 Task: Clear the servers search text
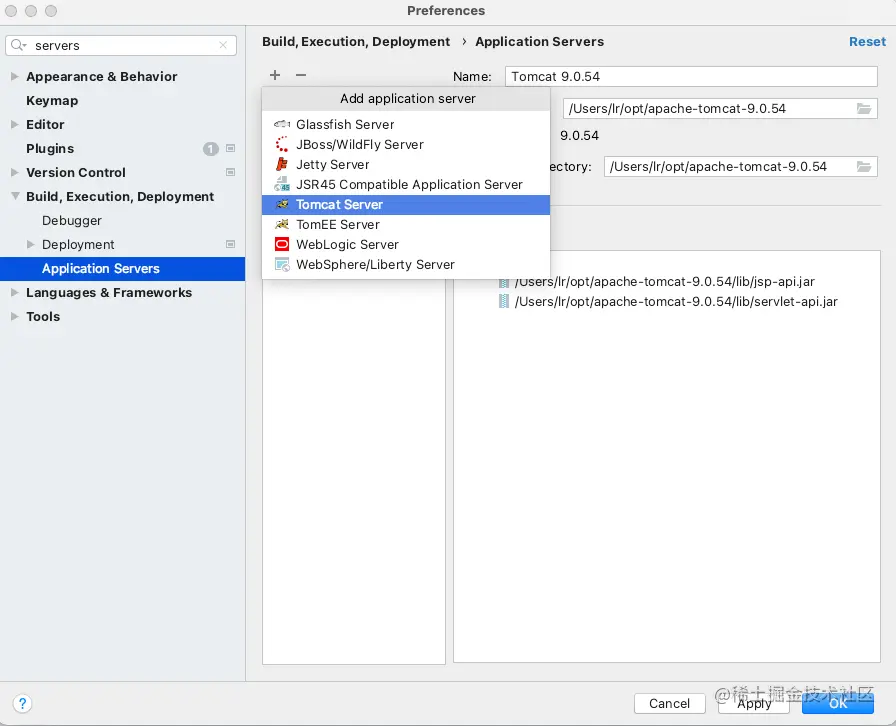point(223,45)
